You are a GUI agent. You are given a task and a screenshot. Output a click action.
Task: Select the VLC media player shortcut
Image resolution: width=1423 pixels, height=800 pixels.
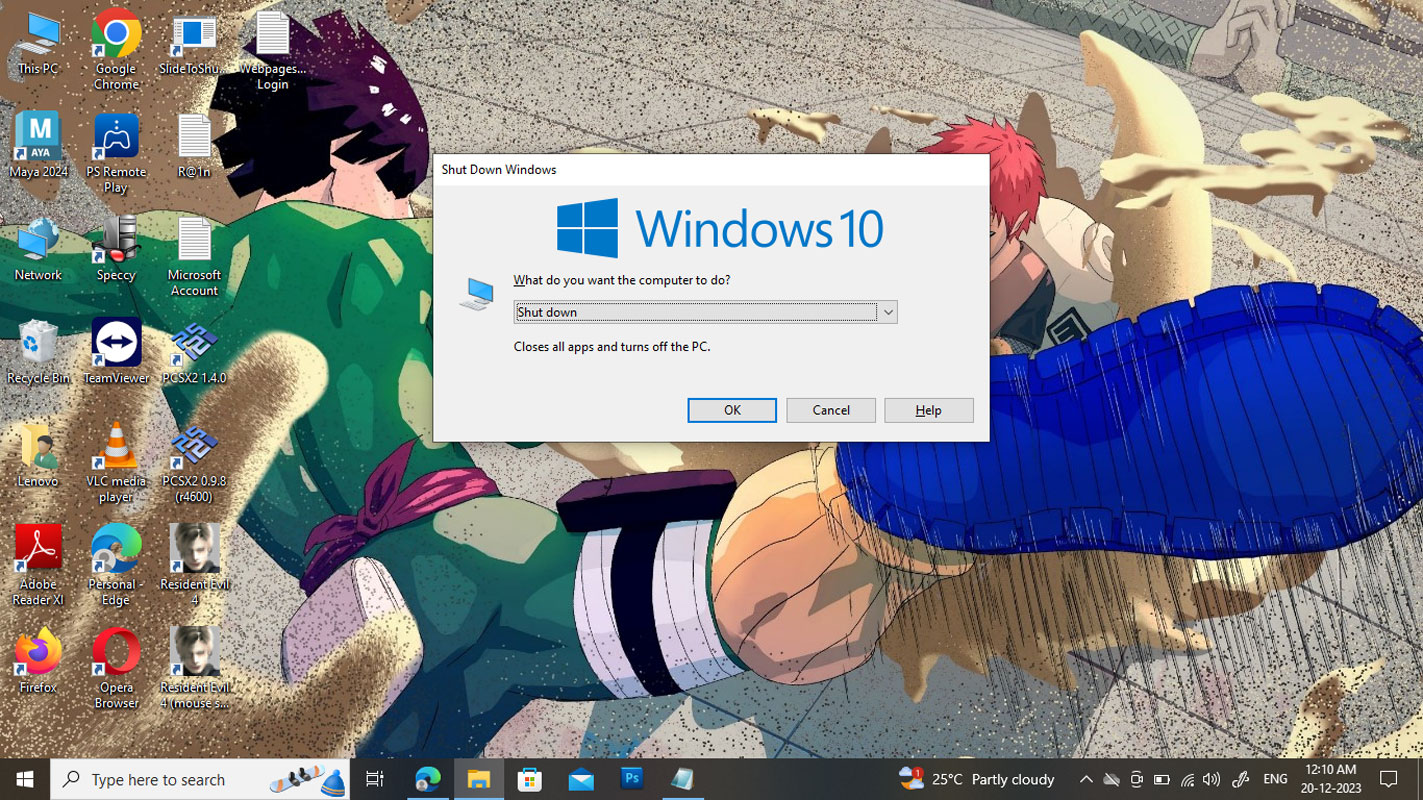click(116, 461)
